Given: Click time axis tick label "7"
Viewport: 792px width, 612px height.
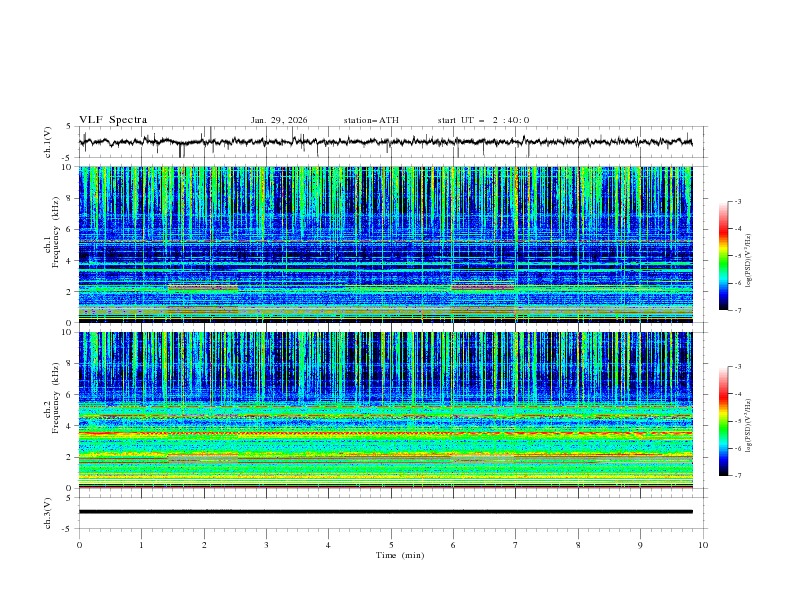Looking at the screenshot, I should 516,545.
